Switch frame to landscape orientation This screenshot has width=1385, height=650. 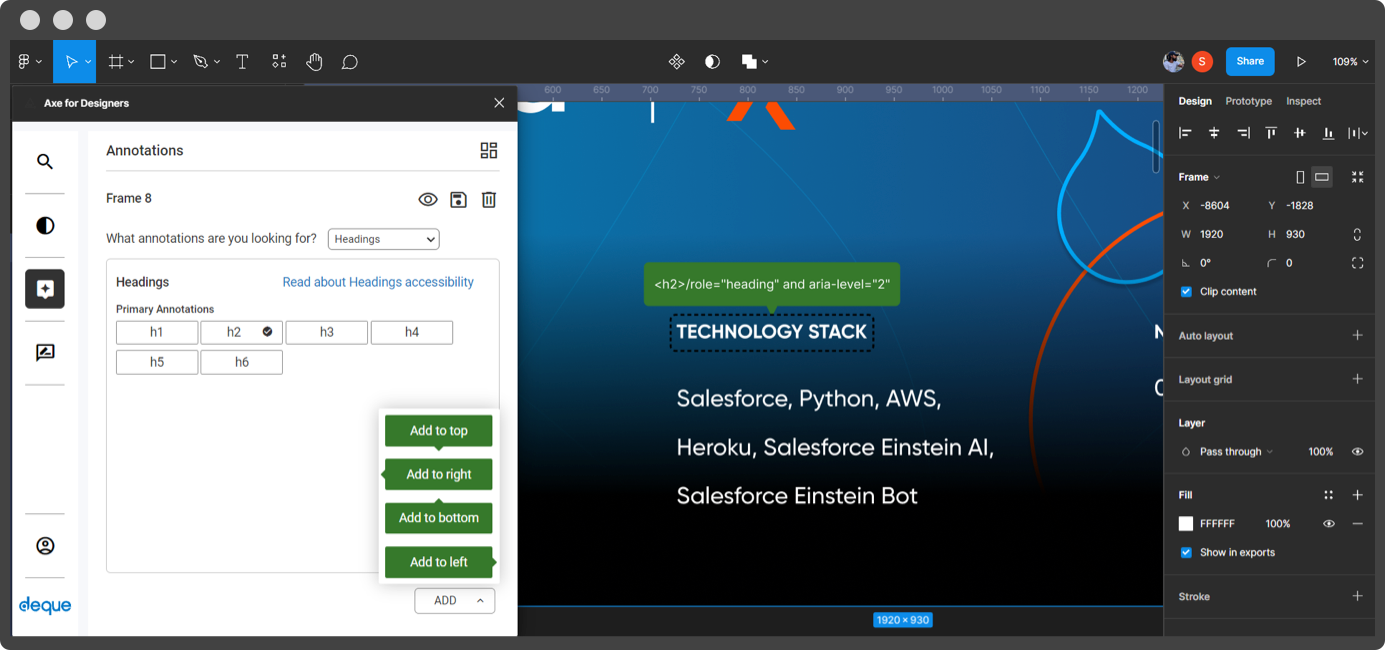[x=1322, y=177]
